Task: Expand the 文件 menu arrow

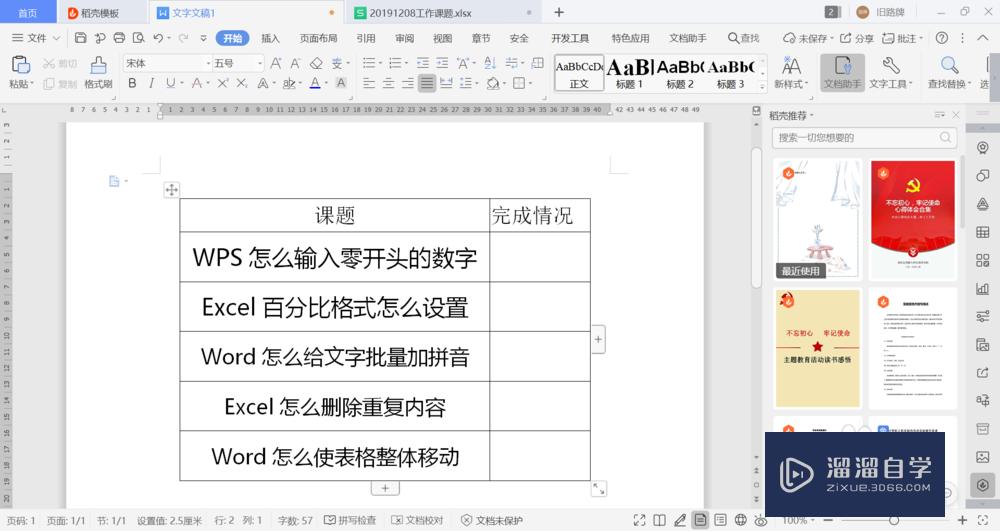Action: (56, 38)
